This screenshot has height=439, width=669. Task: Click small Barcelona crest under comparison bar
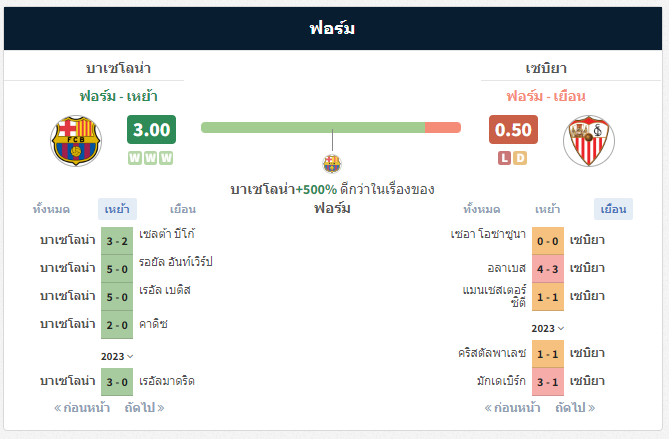(x=331, y=163)
